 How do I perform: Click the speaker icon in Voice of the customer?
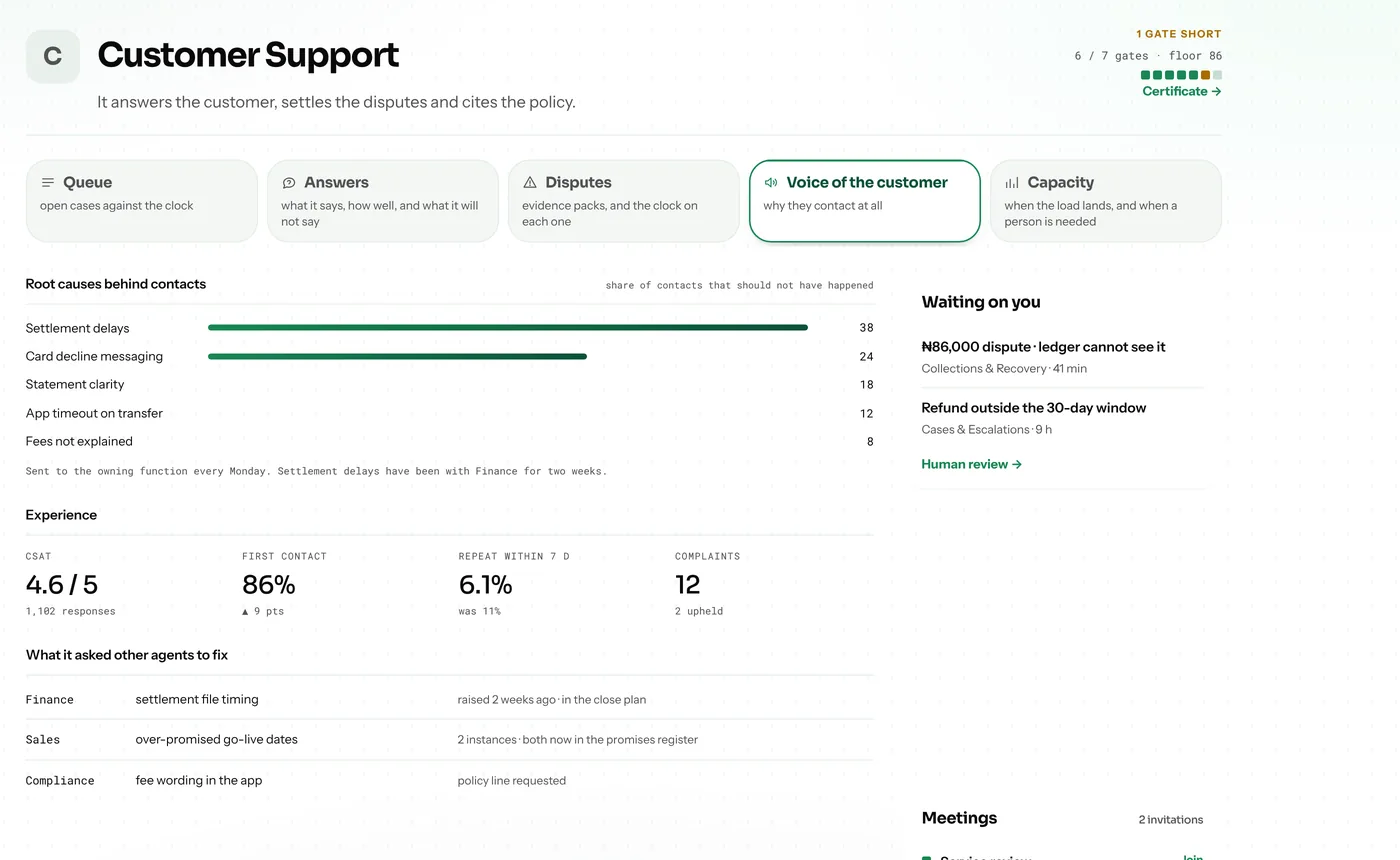pos(771,183)
